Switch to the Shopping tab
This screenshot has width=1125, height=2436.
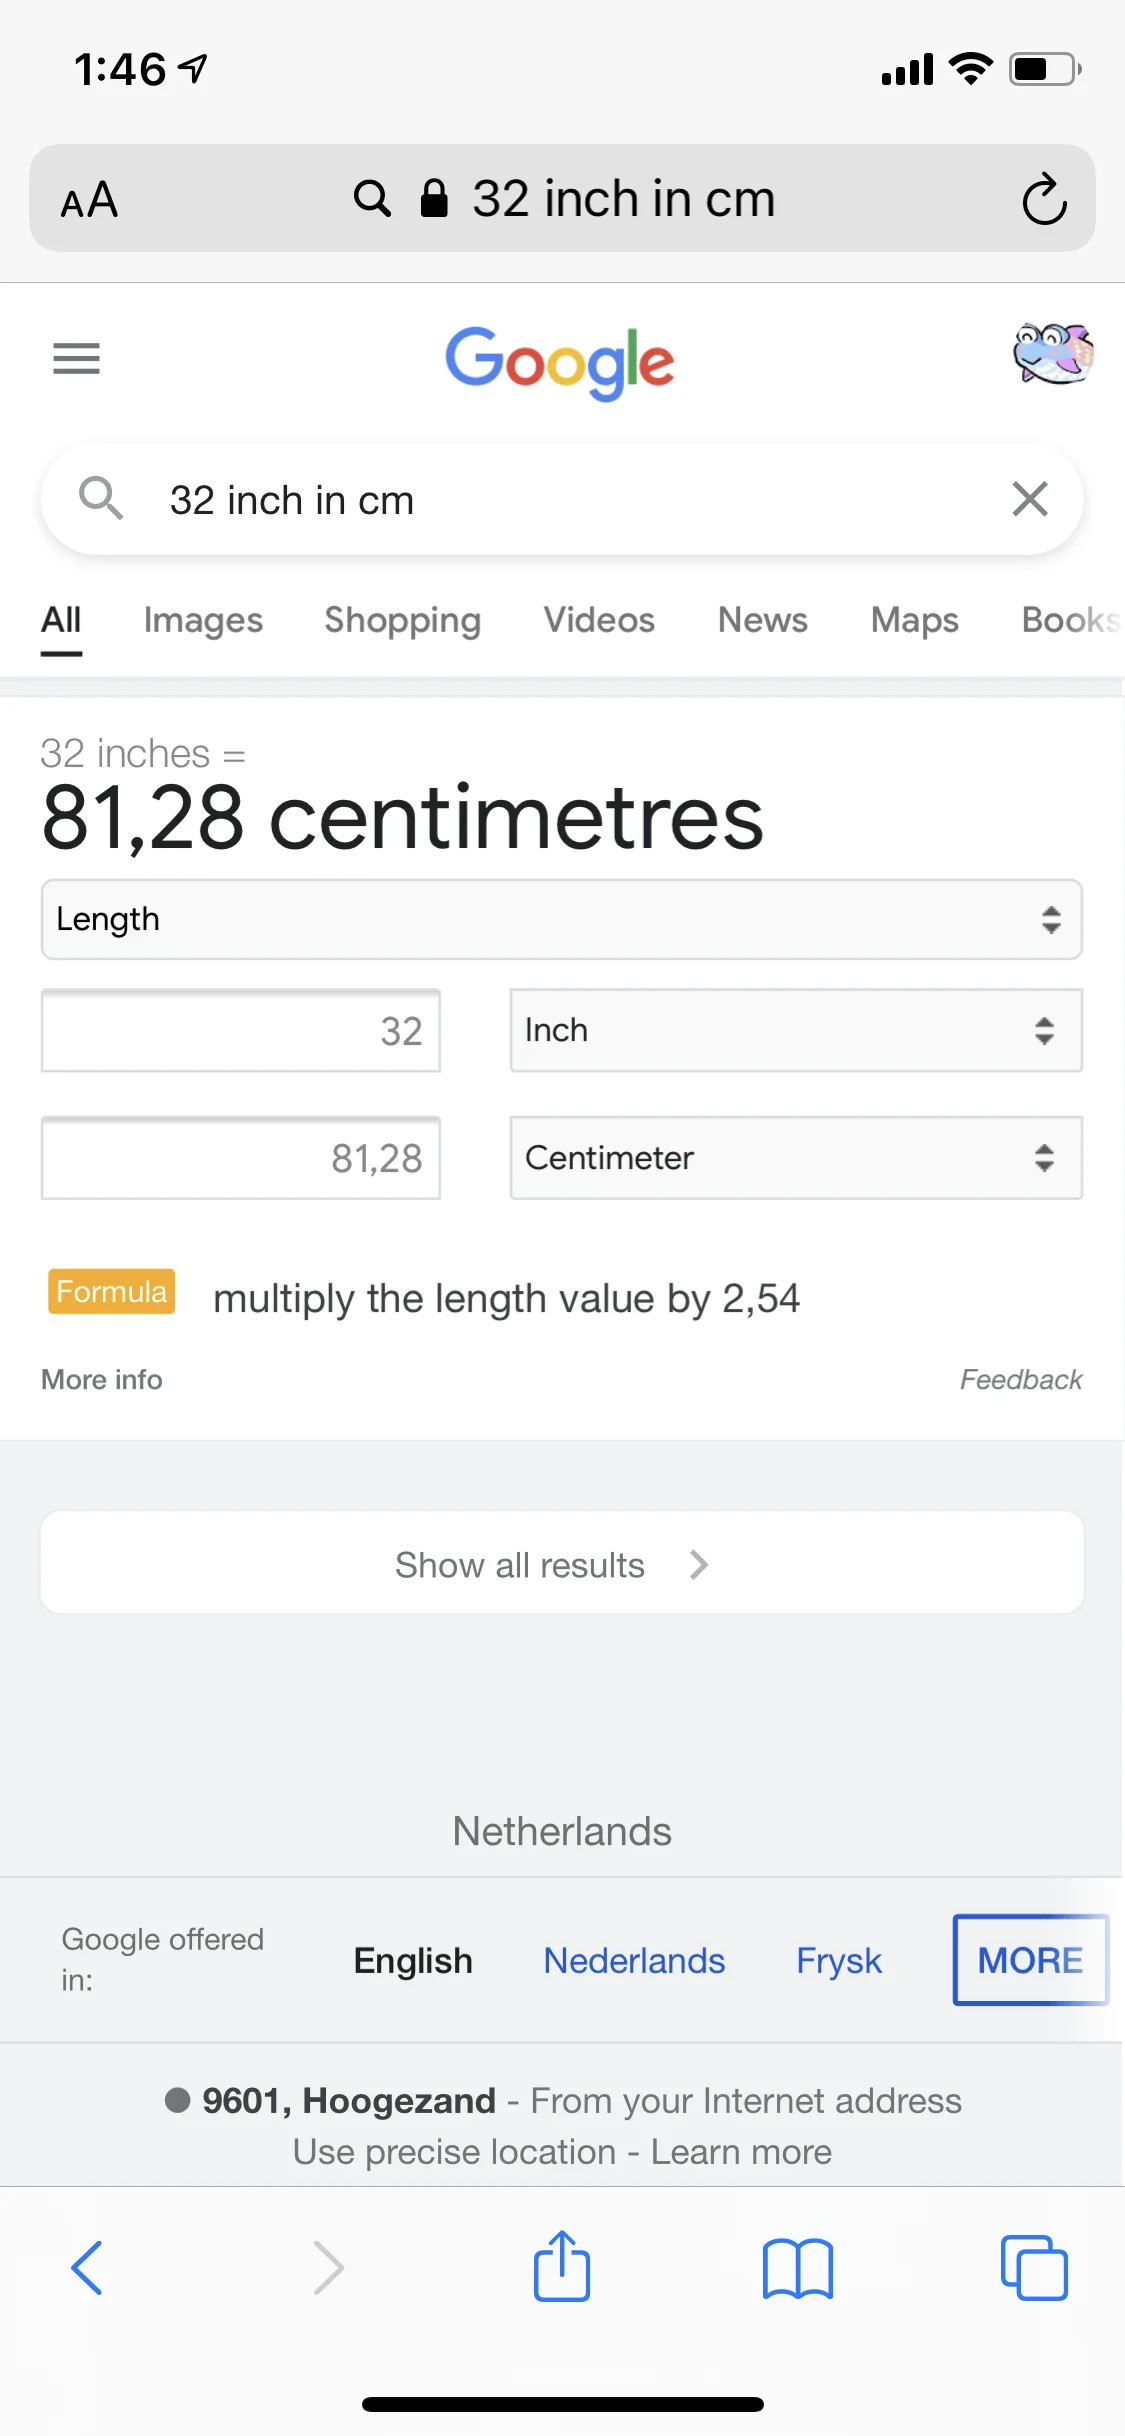tap(402, 620)
